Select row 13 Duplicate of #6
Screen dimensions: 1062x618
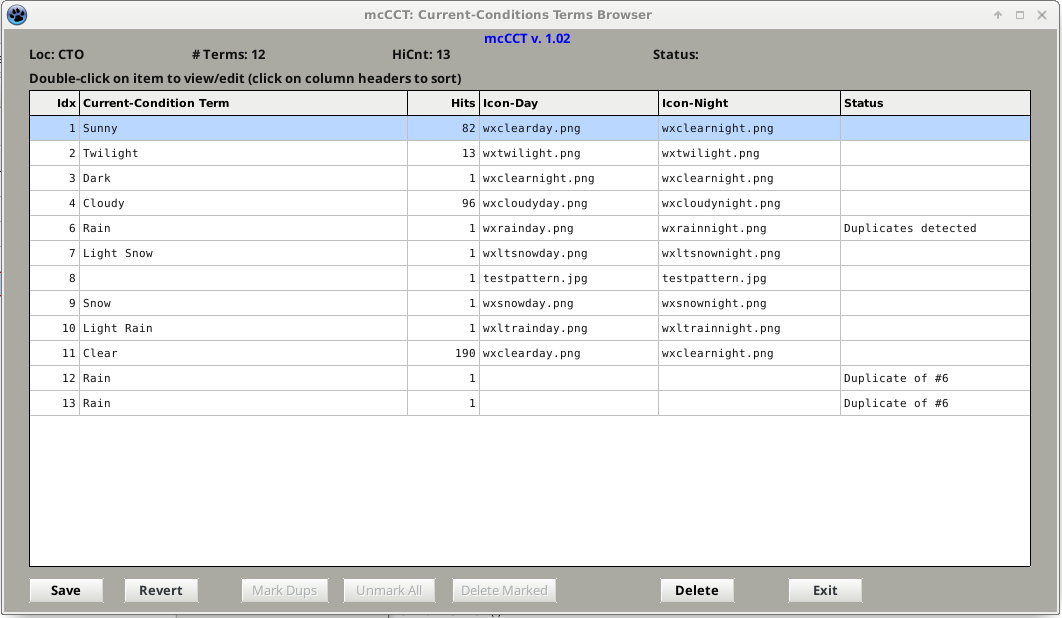pyautogui.click(x=243, y=403)
